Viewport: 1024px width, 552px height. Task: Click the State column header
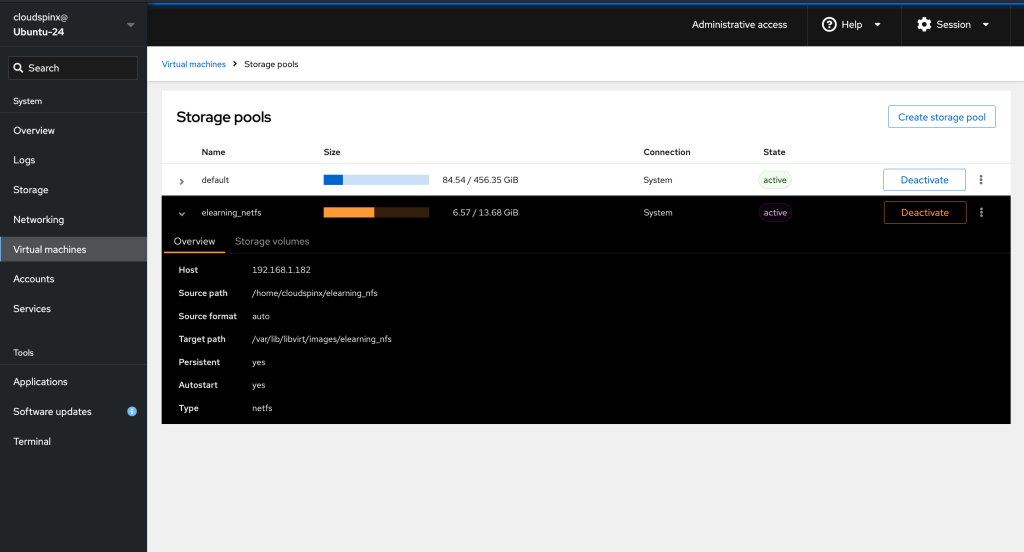774,152
